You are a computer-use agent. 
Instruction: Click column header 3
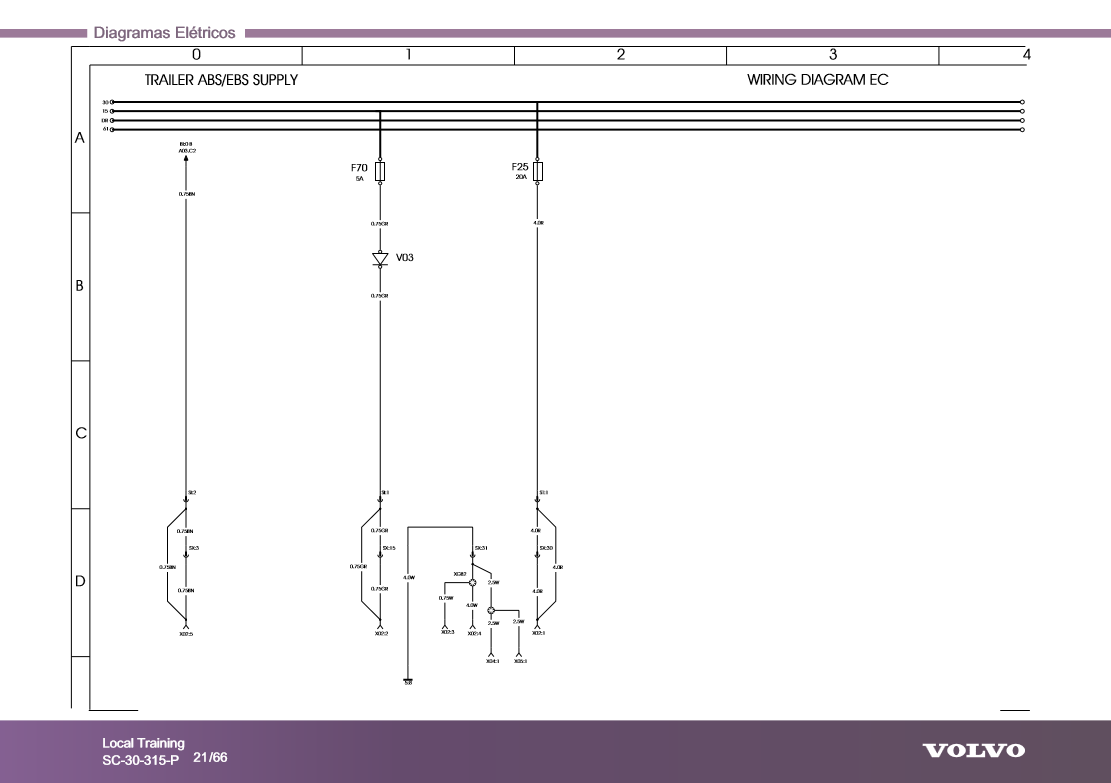tap(833, 55)
